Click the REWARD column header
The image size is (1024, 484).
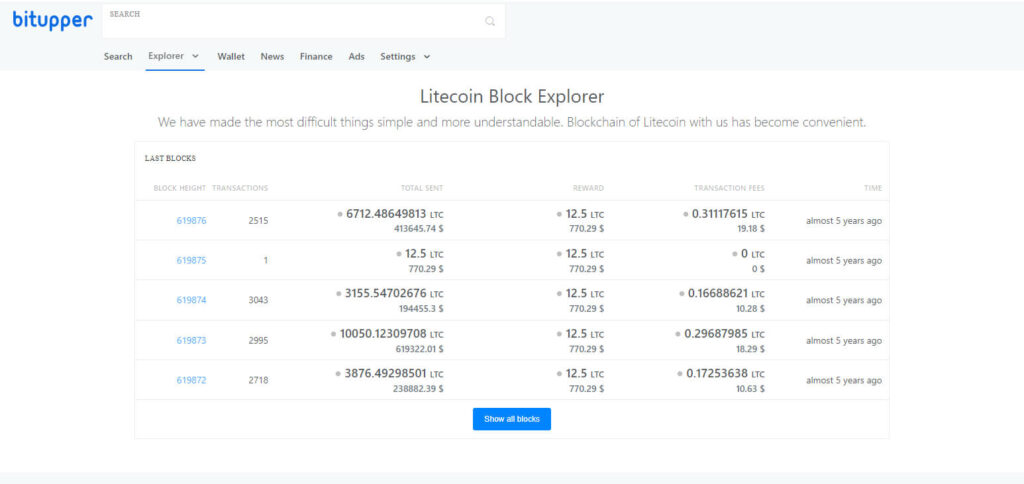[x=588, y=188]
